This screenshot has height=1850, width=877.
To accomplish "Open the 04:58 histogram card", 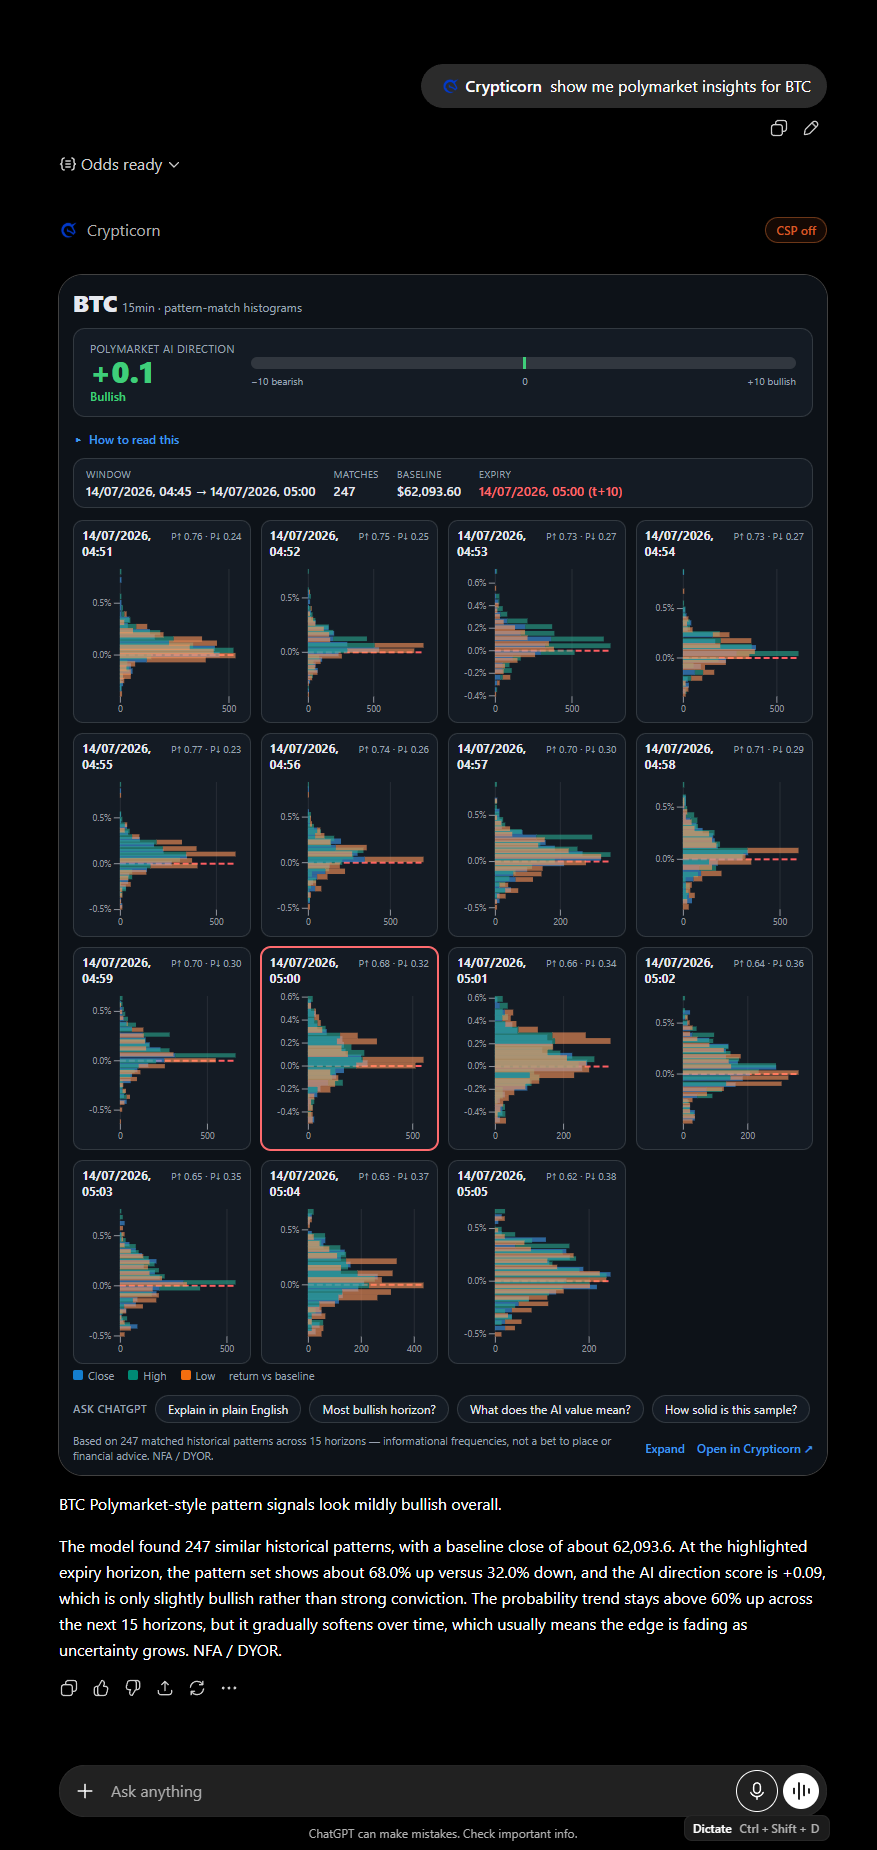I will tap(724, 835).
